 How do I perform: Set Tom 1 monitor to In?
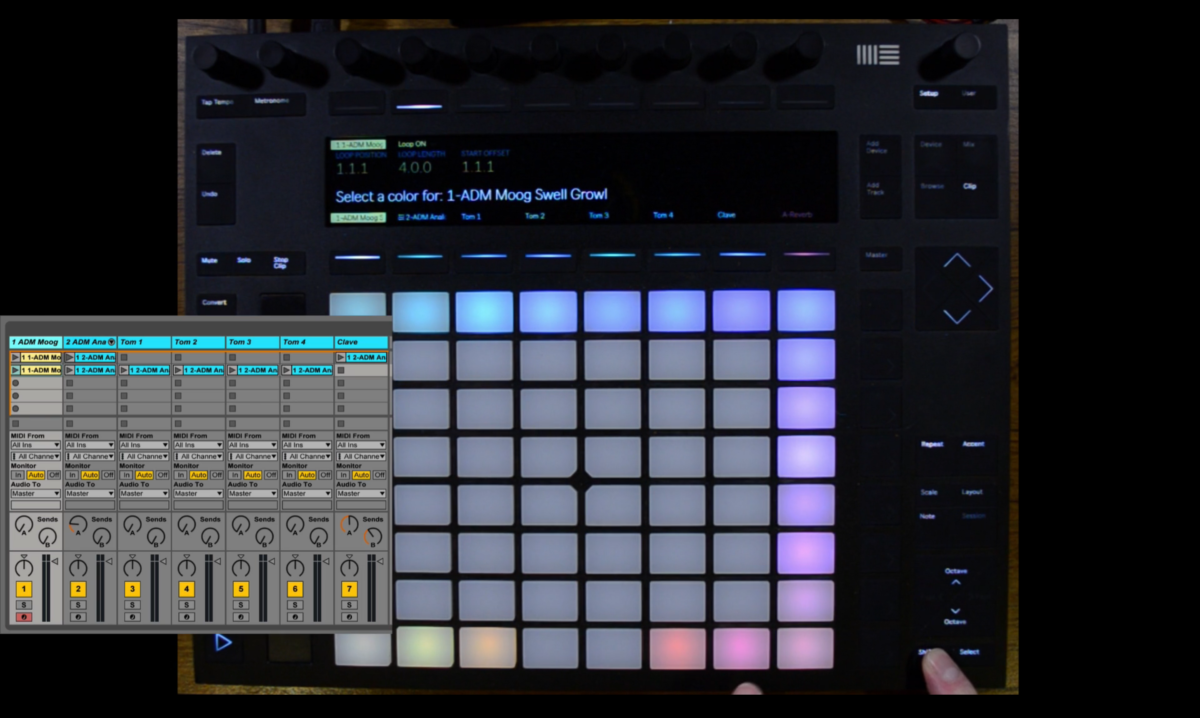point(126,475)
